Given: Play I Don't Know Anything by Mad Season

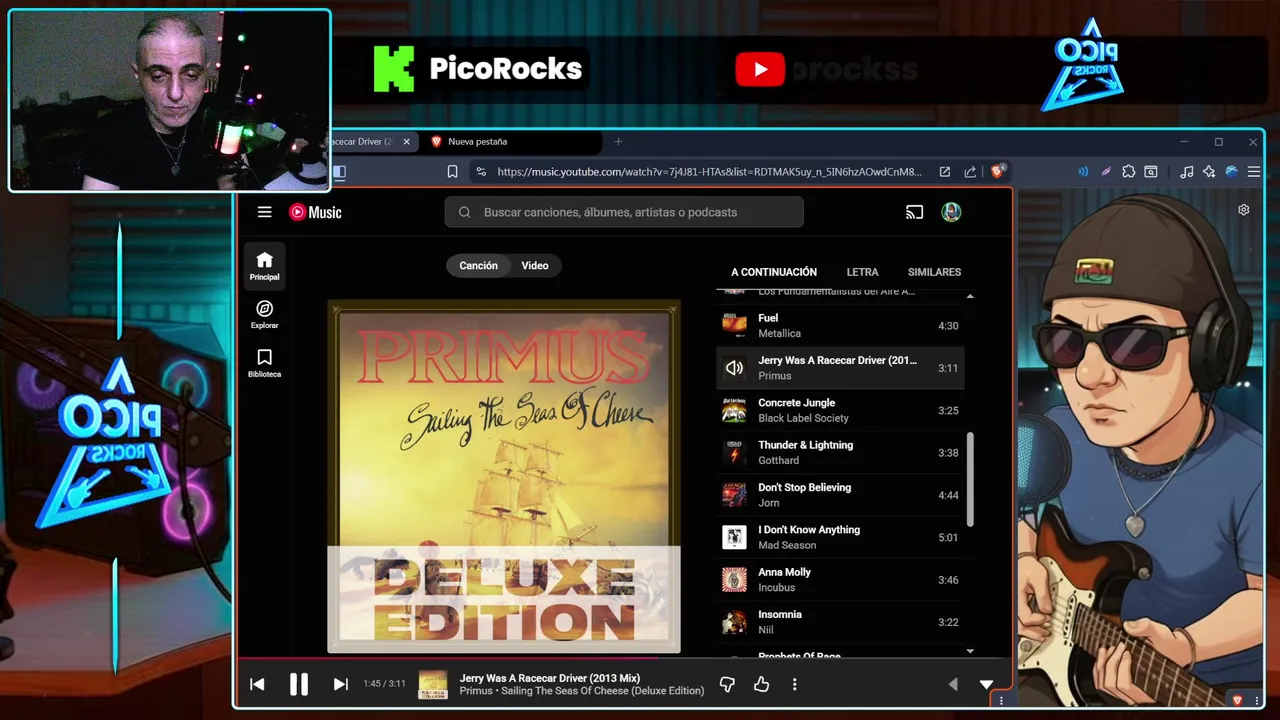Looking at the screenshot, I should point(840,537).
